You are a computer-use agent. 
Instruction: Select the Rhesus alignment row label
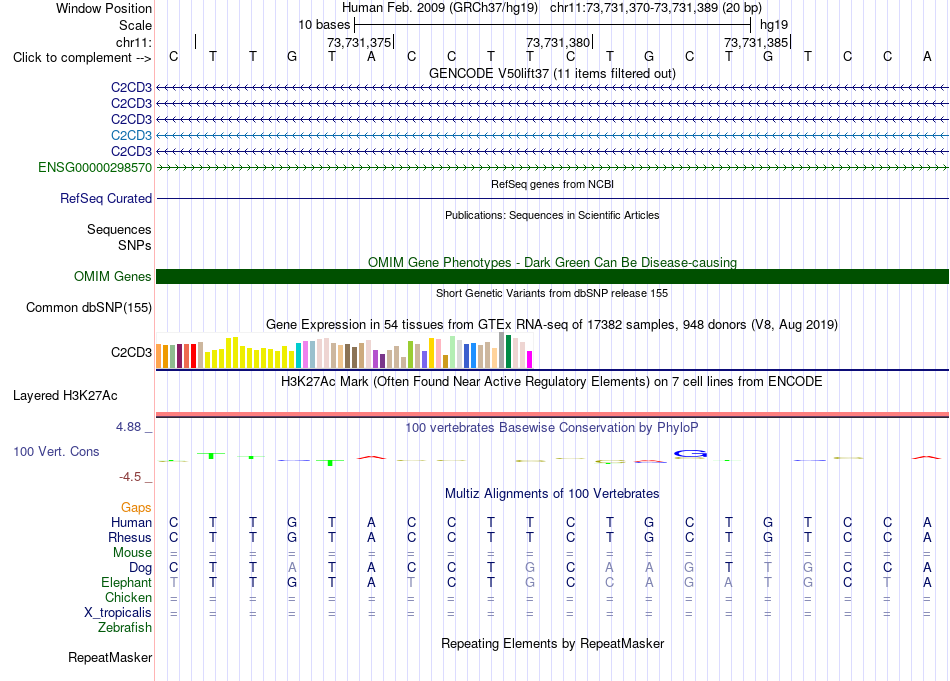(130, 537)
